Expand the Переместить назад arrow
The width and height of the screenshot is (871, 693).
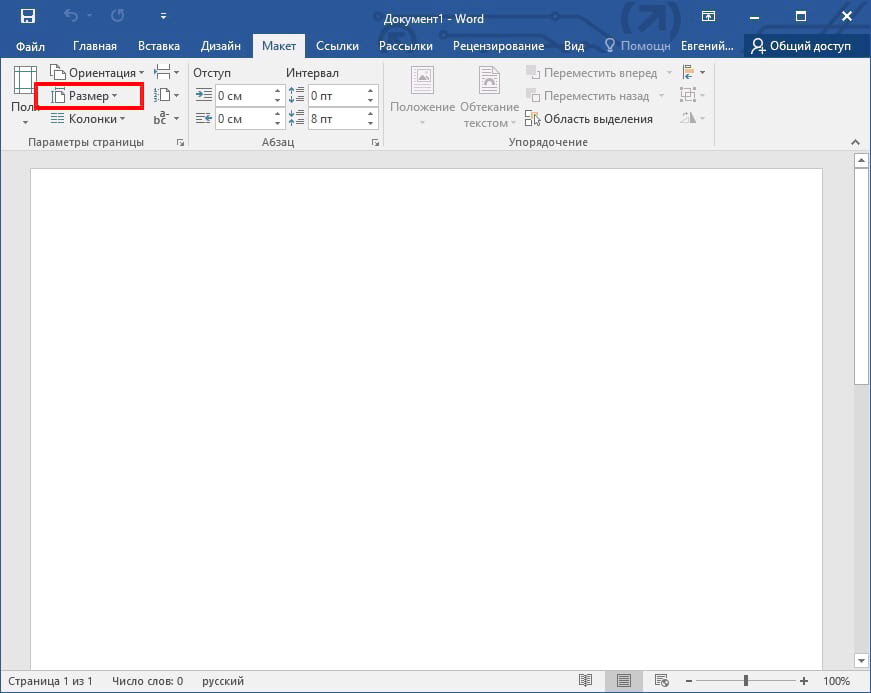pos(661,96)
